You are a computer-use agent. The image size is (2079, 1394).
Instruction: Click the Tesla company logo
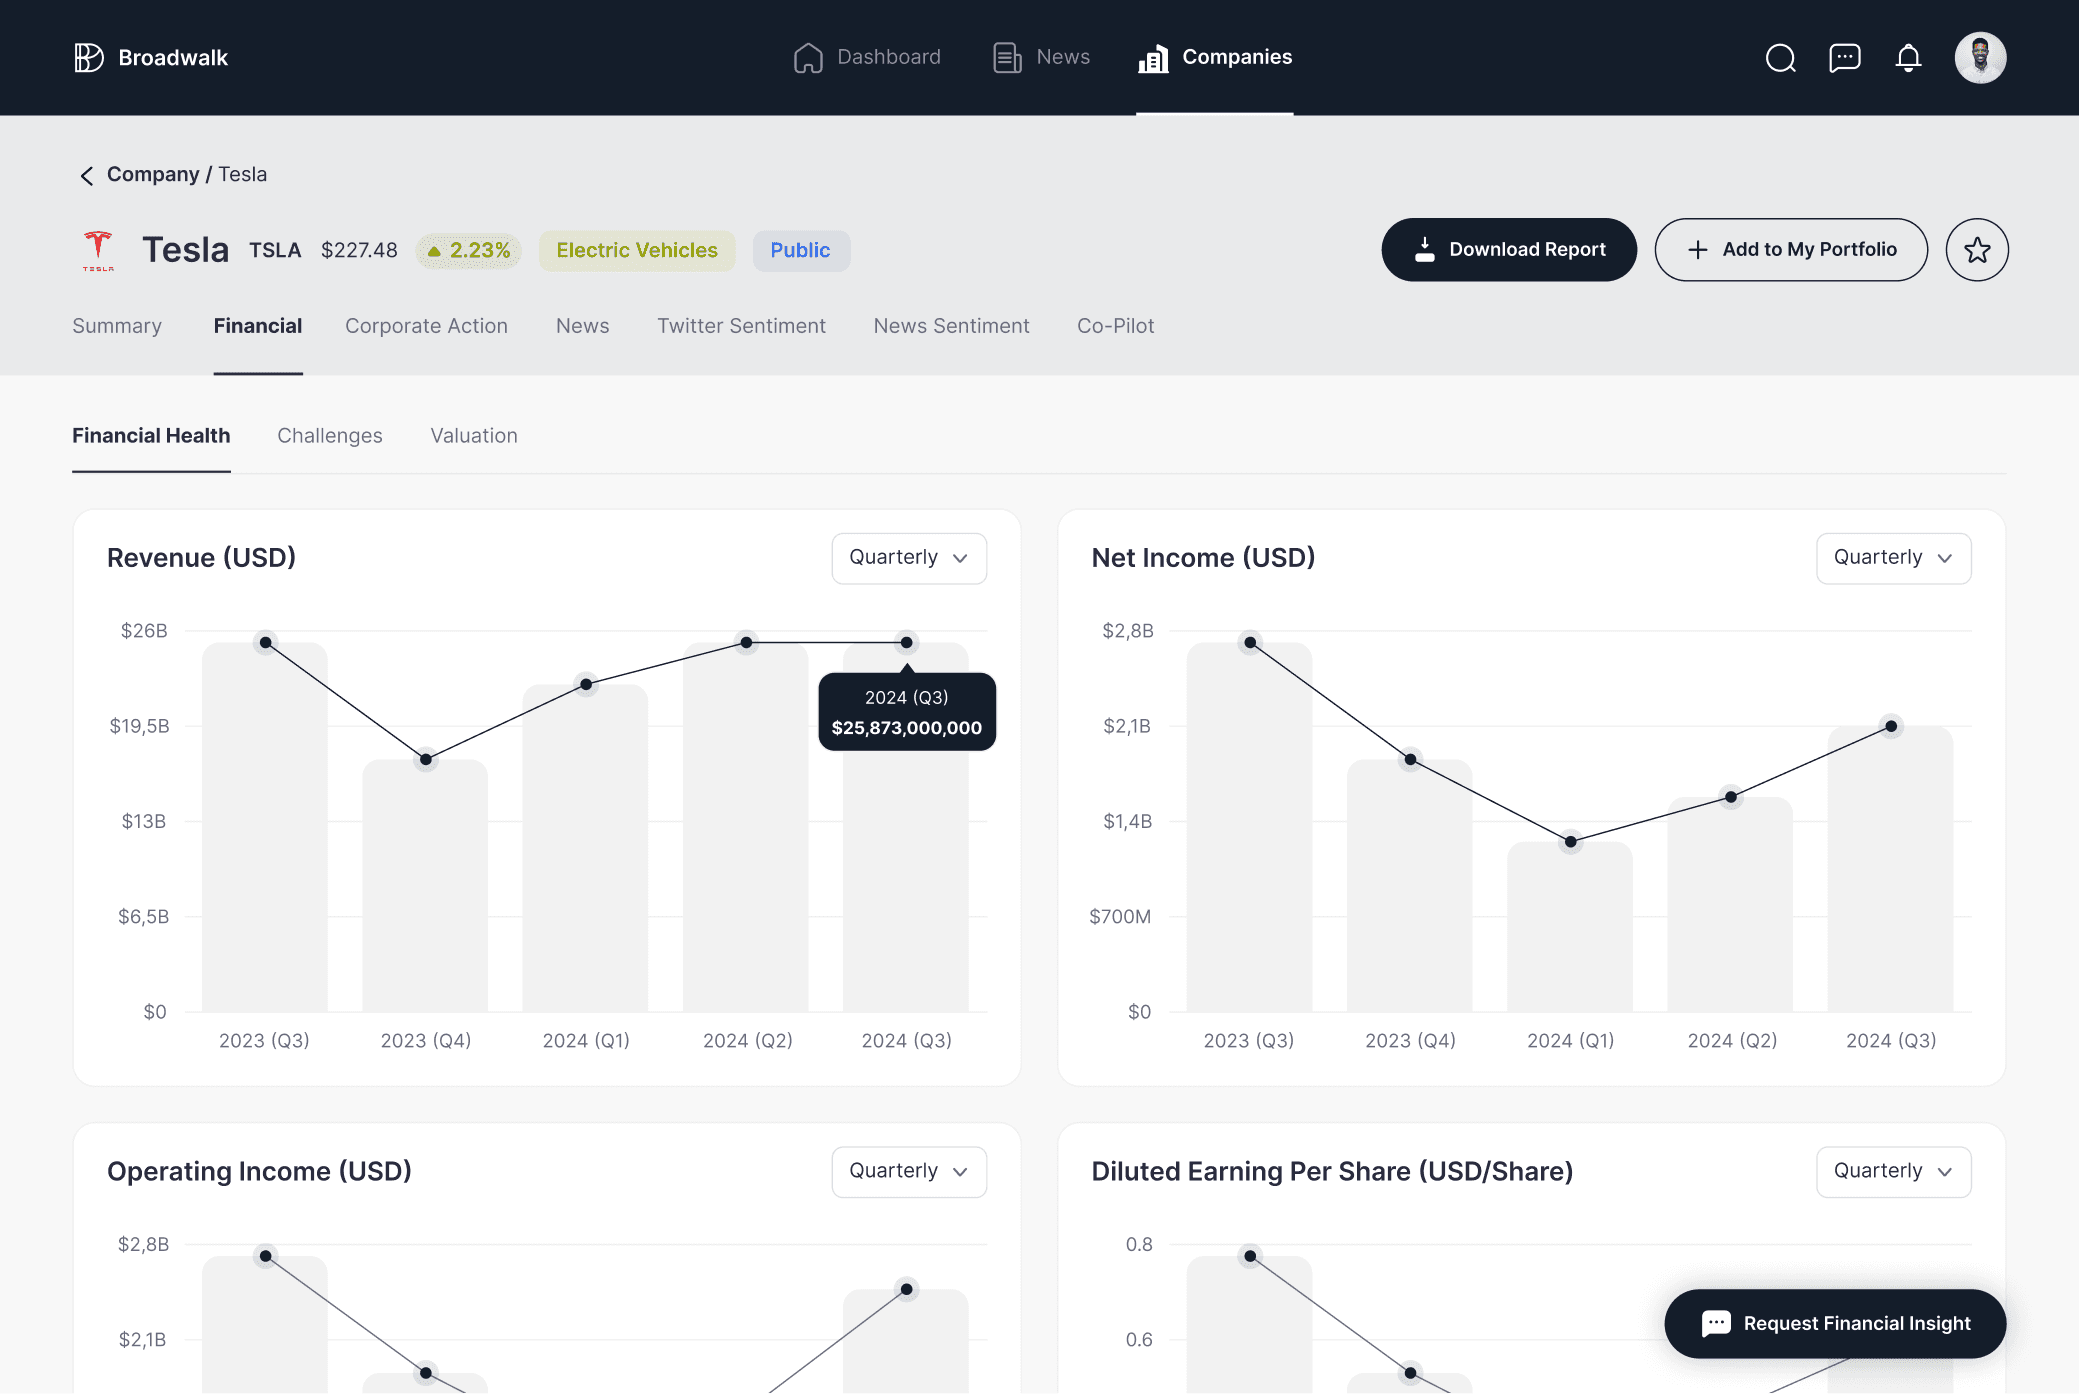click(x=98, y=250)
